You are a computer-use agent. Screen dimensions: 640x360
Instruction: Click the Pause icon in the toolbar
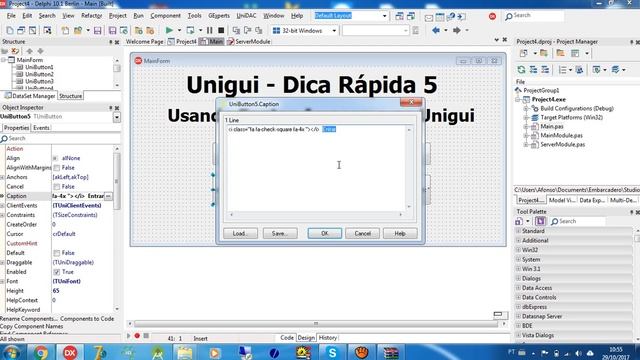pyautogui.click(x=209, y=30)
